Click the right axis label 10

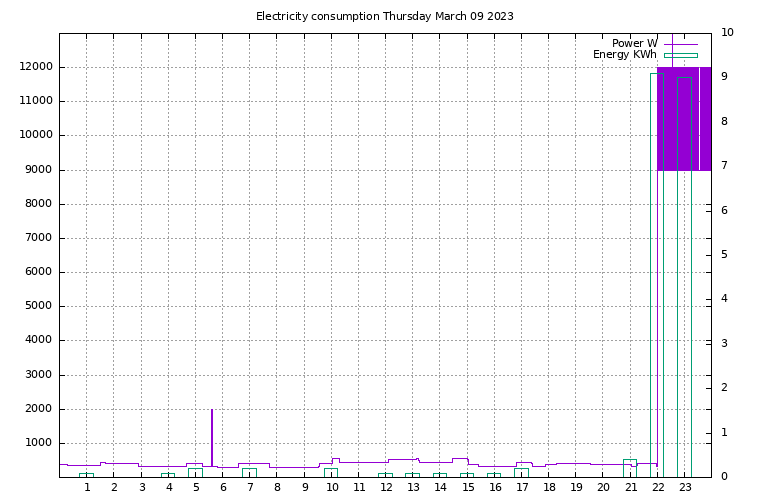point(727,32)
